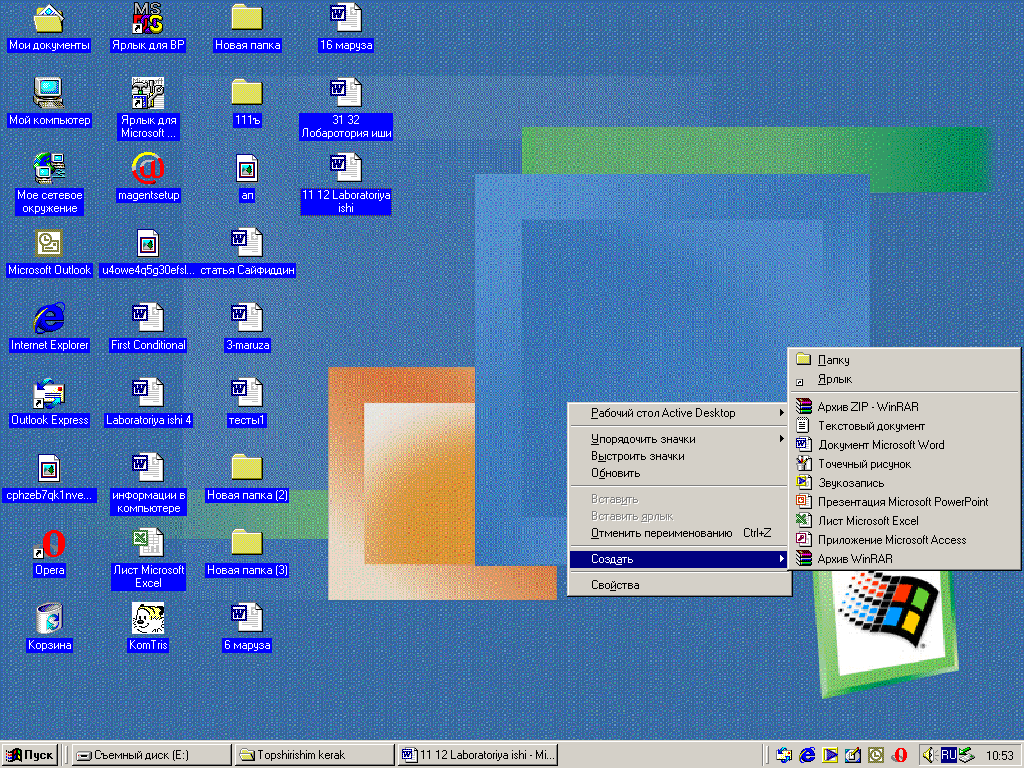Choose Папку in the Создать submenu
This screenshot has height=768, width=1024.
pos(833,360)
